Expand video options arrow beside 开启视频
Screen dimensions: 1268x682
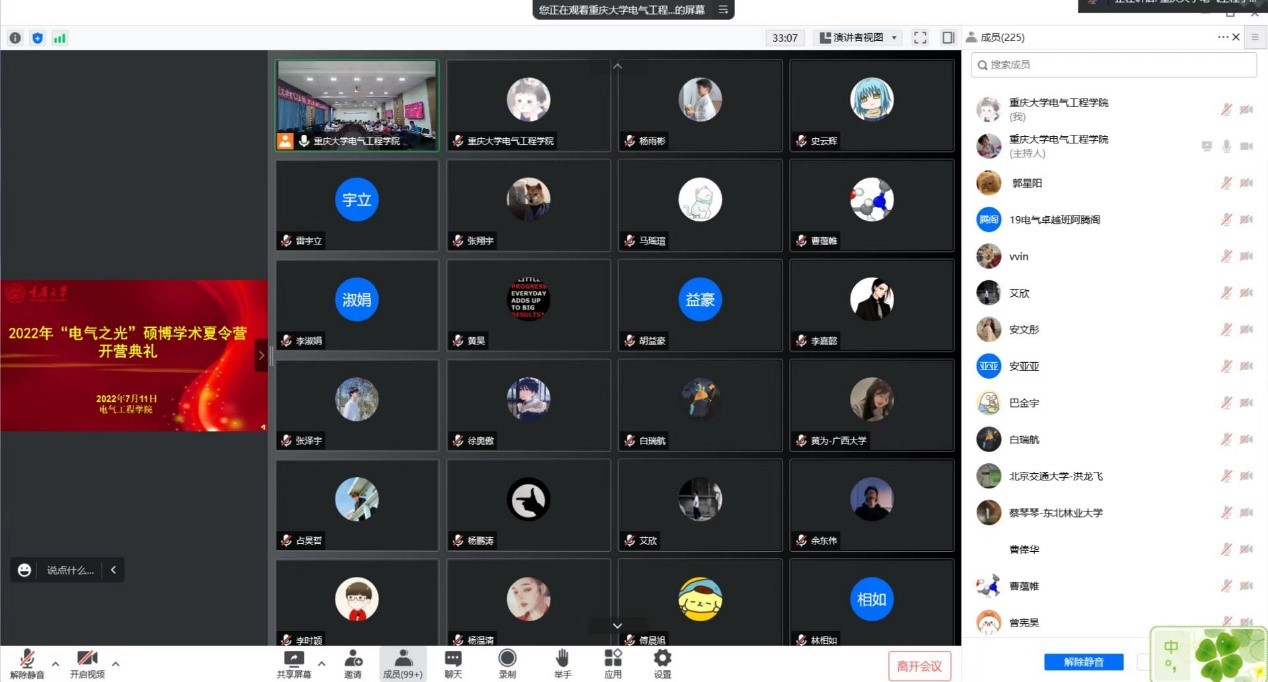pos(115,663)
